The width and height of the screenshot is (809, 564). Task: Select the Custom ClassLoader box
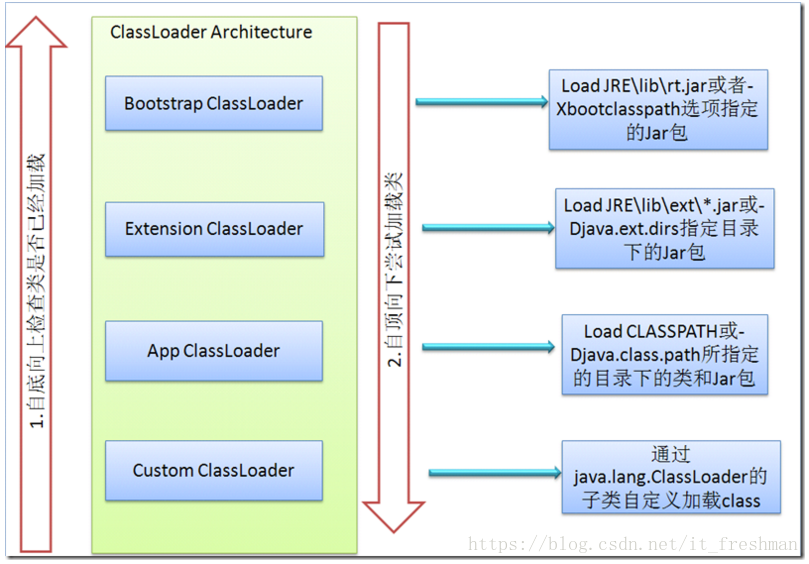pyautogui.click(x=214, y=471)
